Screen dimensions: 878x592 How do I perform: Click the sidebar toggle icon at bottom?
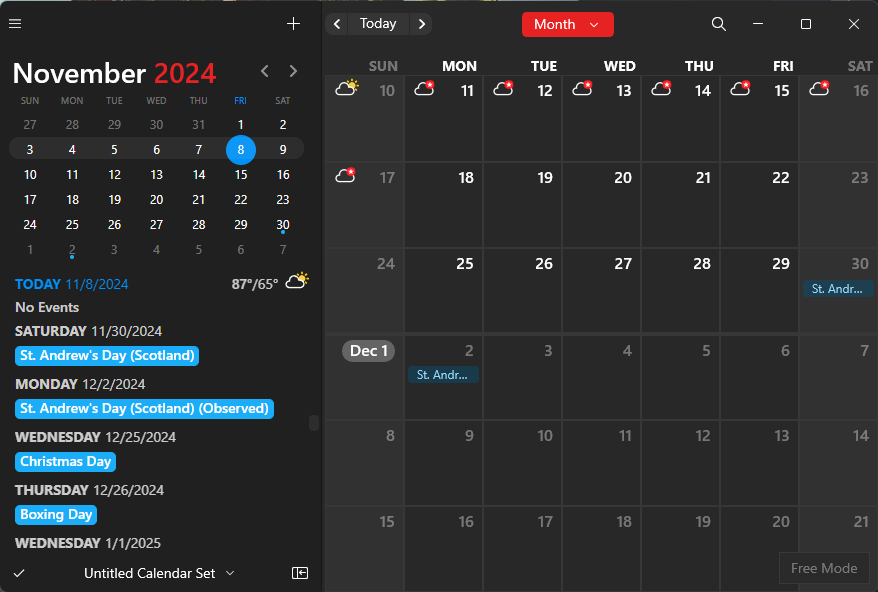pyautogui.click(x=300, y=573)
